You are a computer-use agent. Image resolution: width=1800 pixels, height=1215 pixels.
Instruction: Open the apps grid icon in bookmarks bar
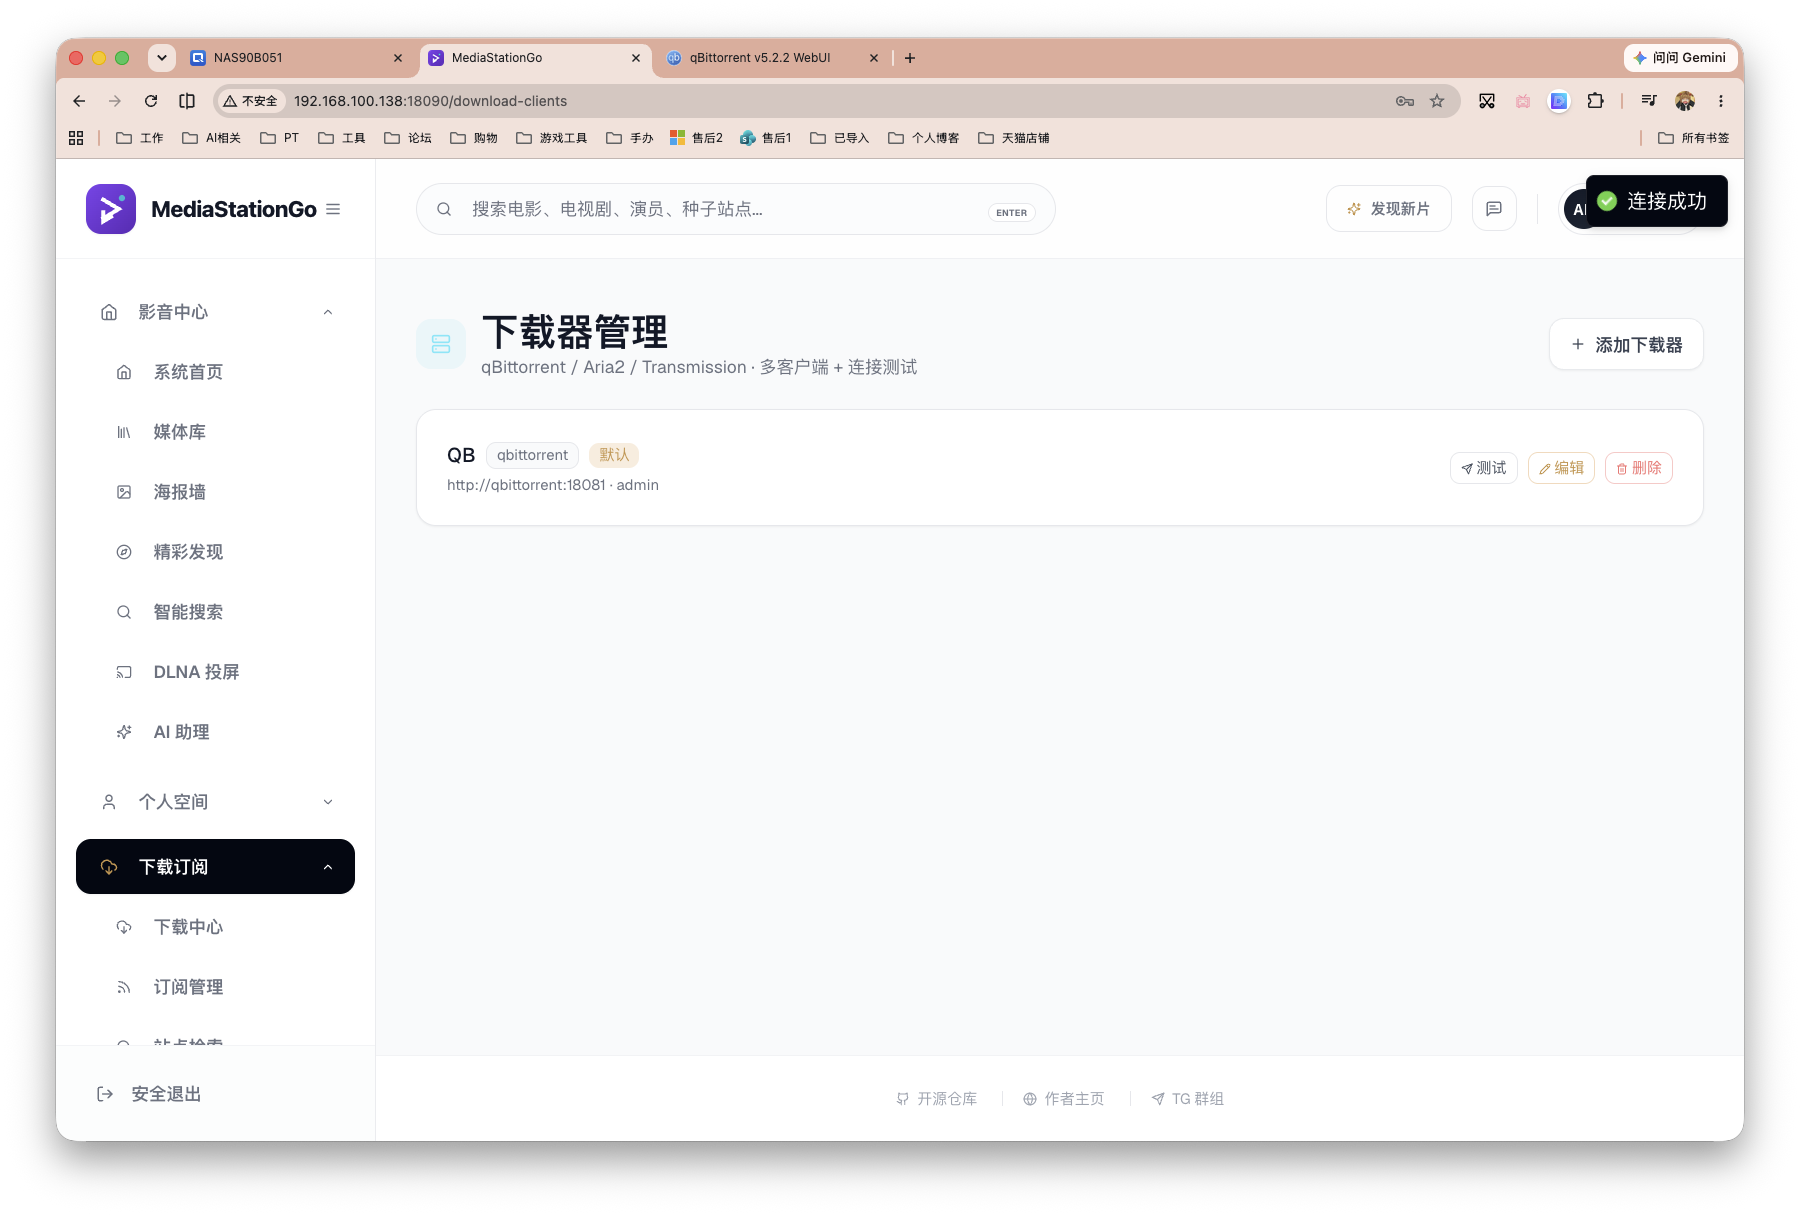(76, 138)
